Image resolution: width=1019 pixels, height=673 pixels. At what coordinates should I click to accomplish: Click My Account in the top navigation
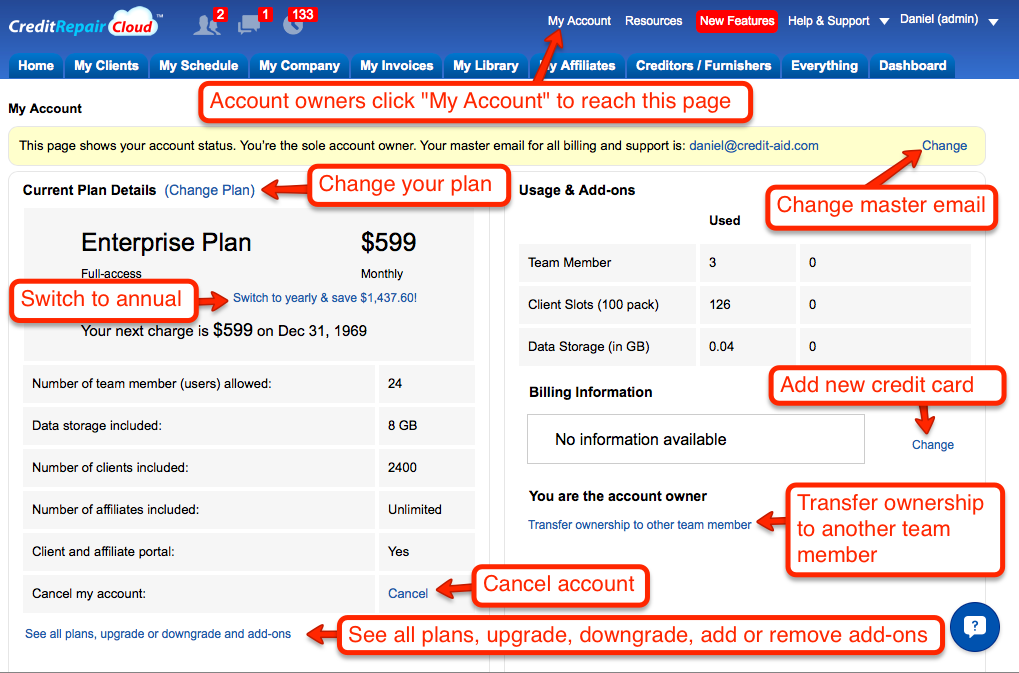click(x=579, y=21)
